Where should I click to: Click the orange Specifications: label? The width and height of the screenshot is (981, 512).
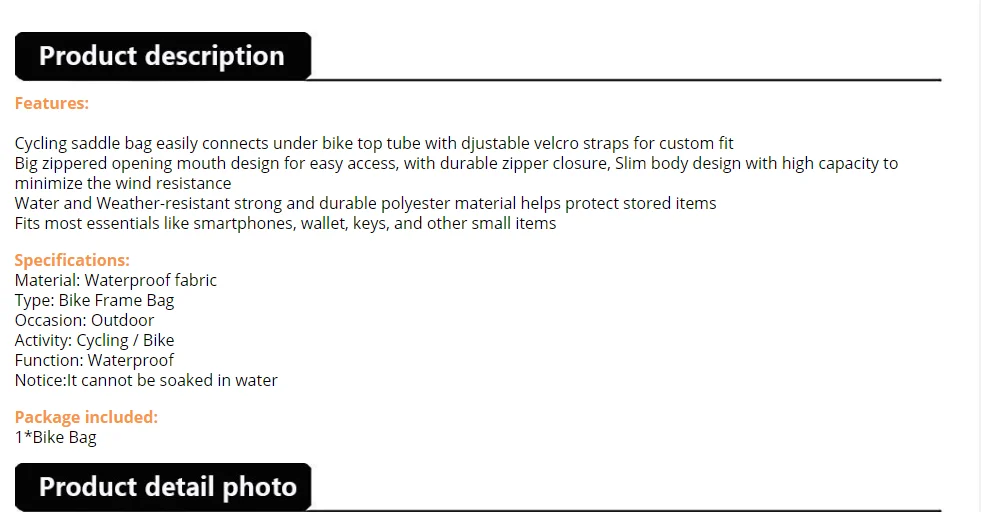coord(72,260)
